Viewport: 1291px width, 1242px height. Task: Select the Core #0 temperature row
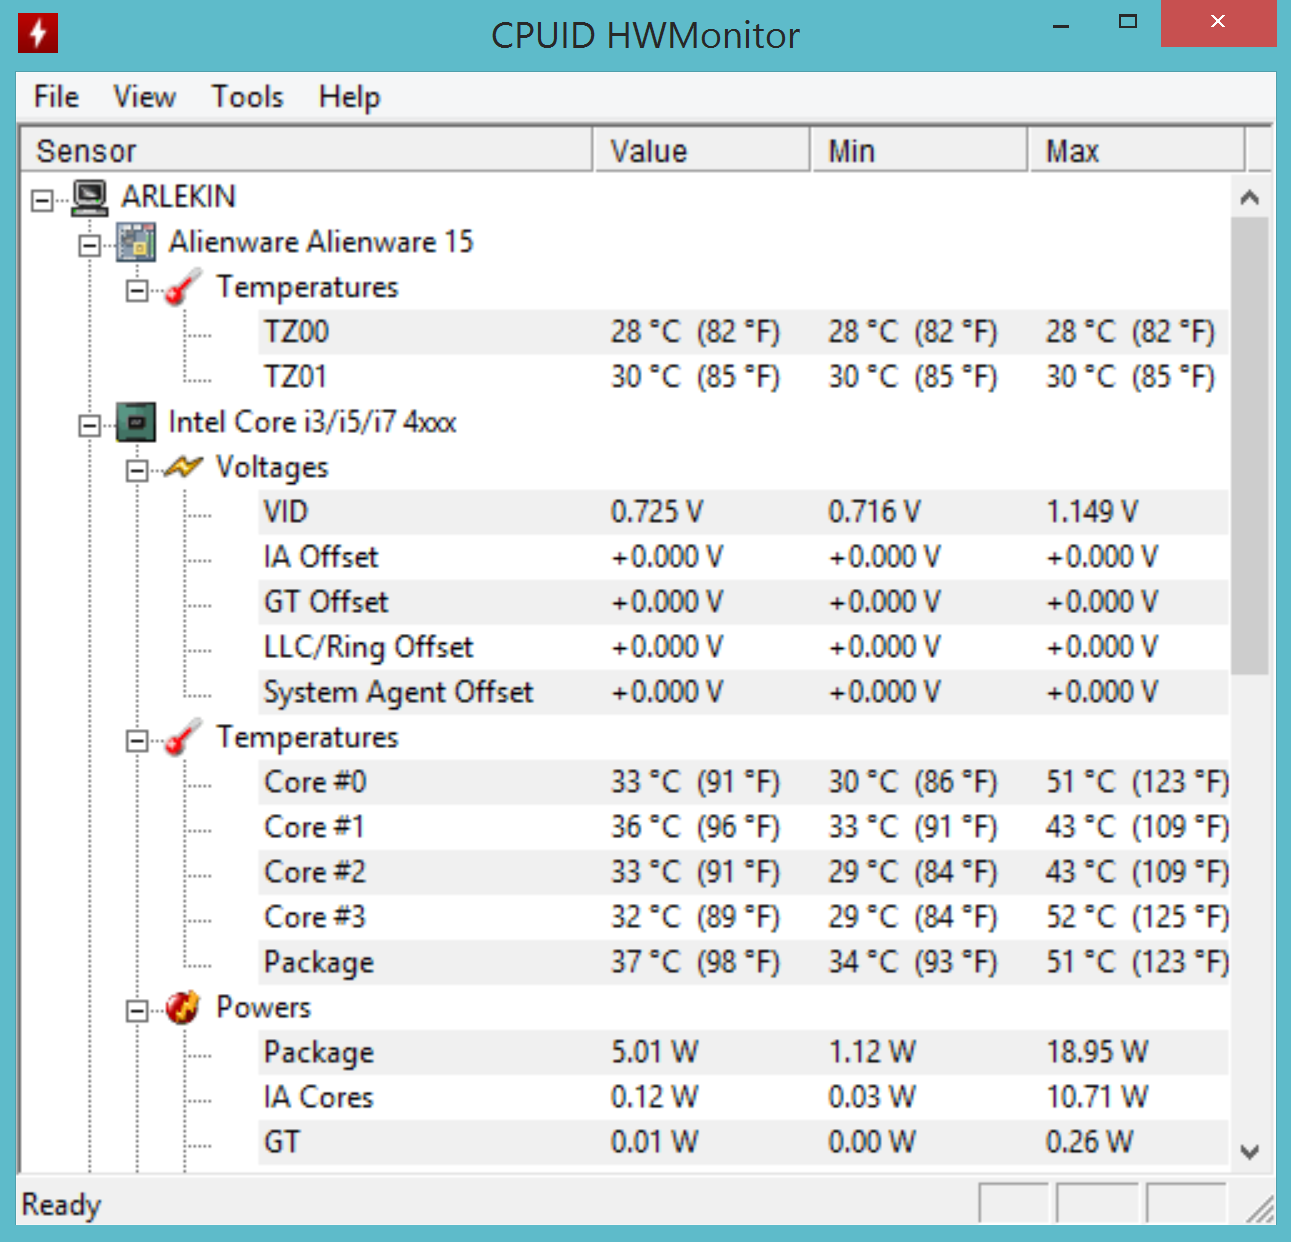pyautogui.click(x=743, y=782)
